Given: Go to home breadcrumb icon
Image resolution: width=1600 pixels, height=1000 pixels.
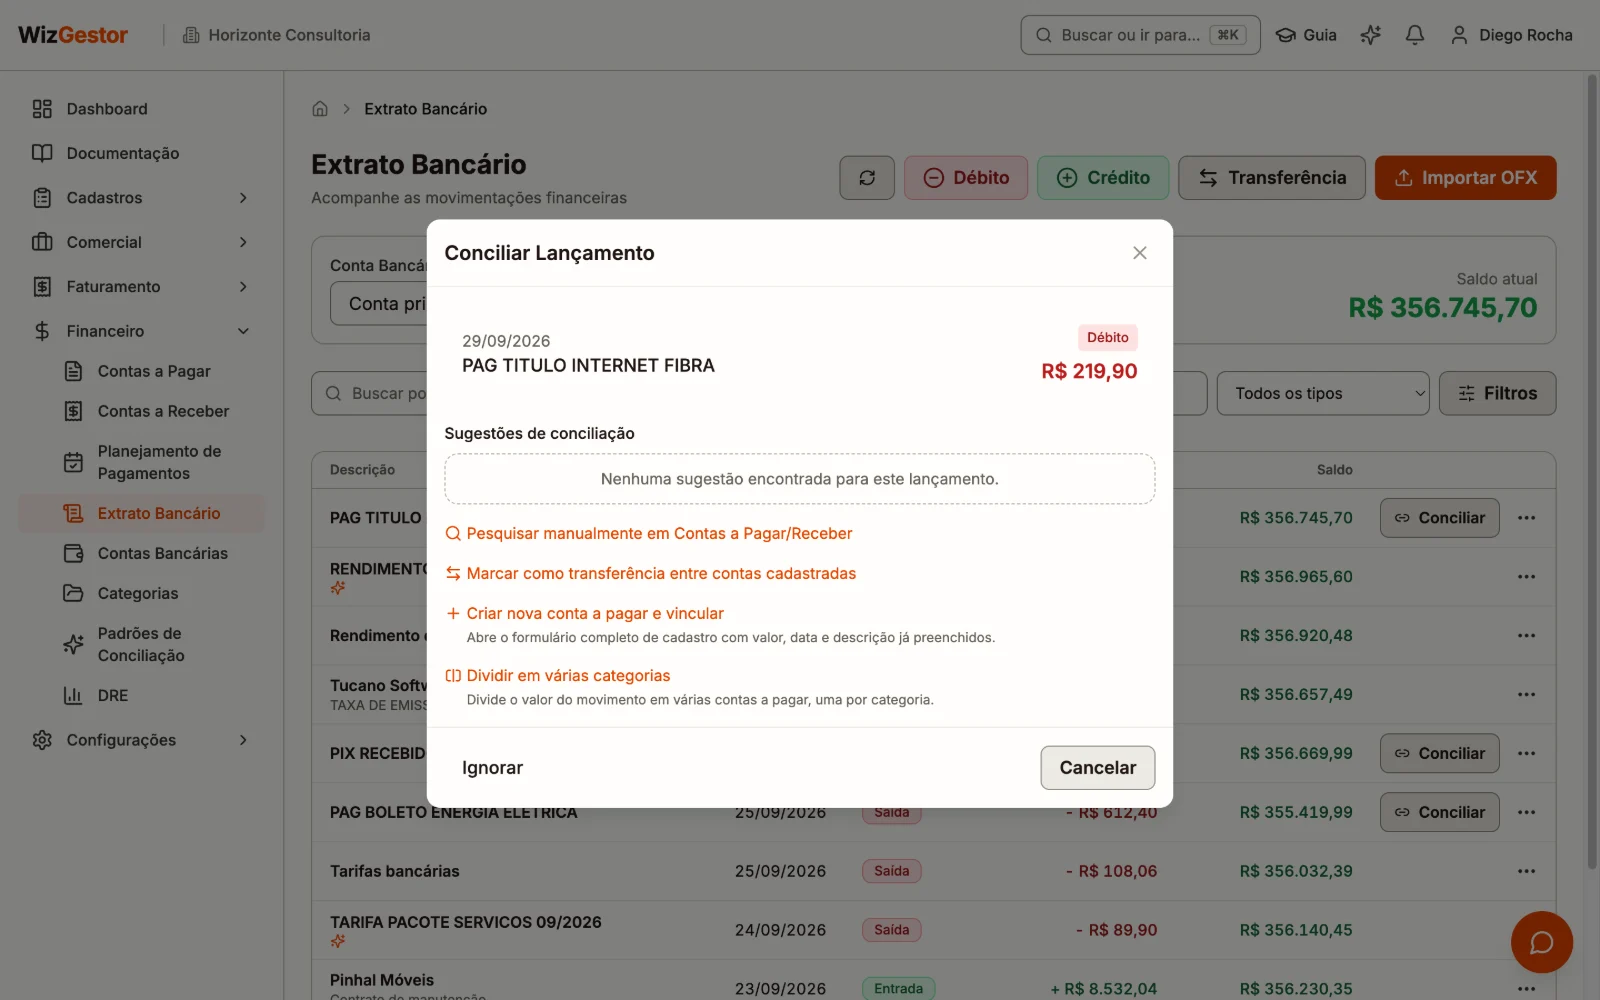Looking at the screenshot, I should pos(320,109).
